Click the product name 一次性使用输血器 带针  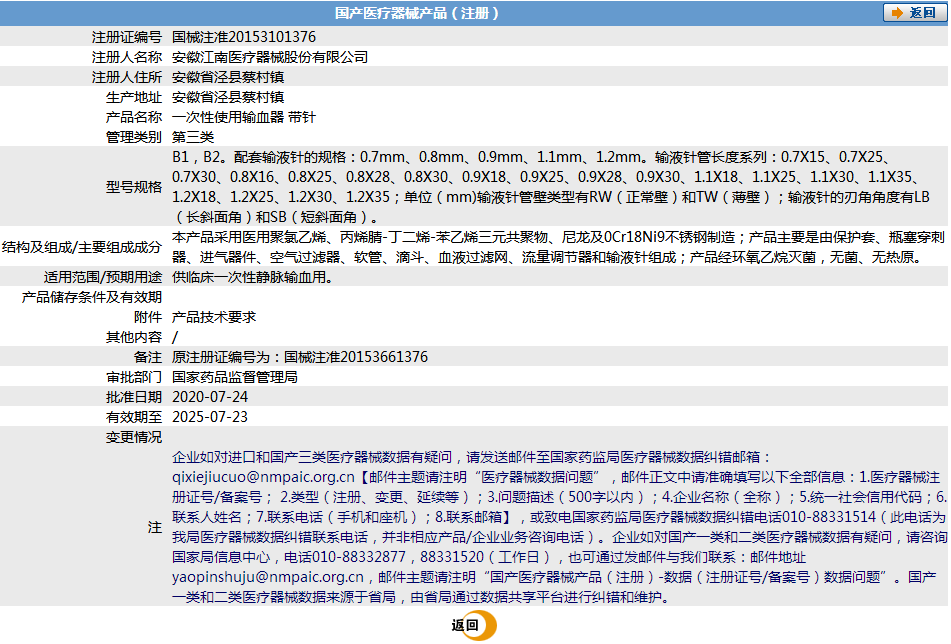[244, 117]
